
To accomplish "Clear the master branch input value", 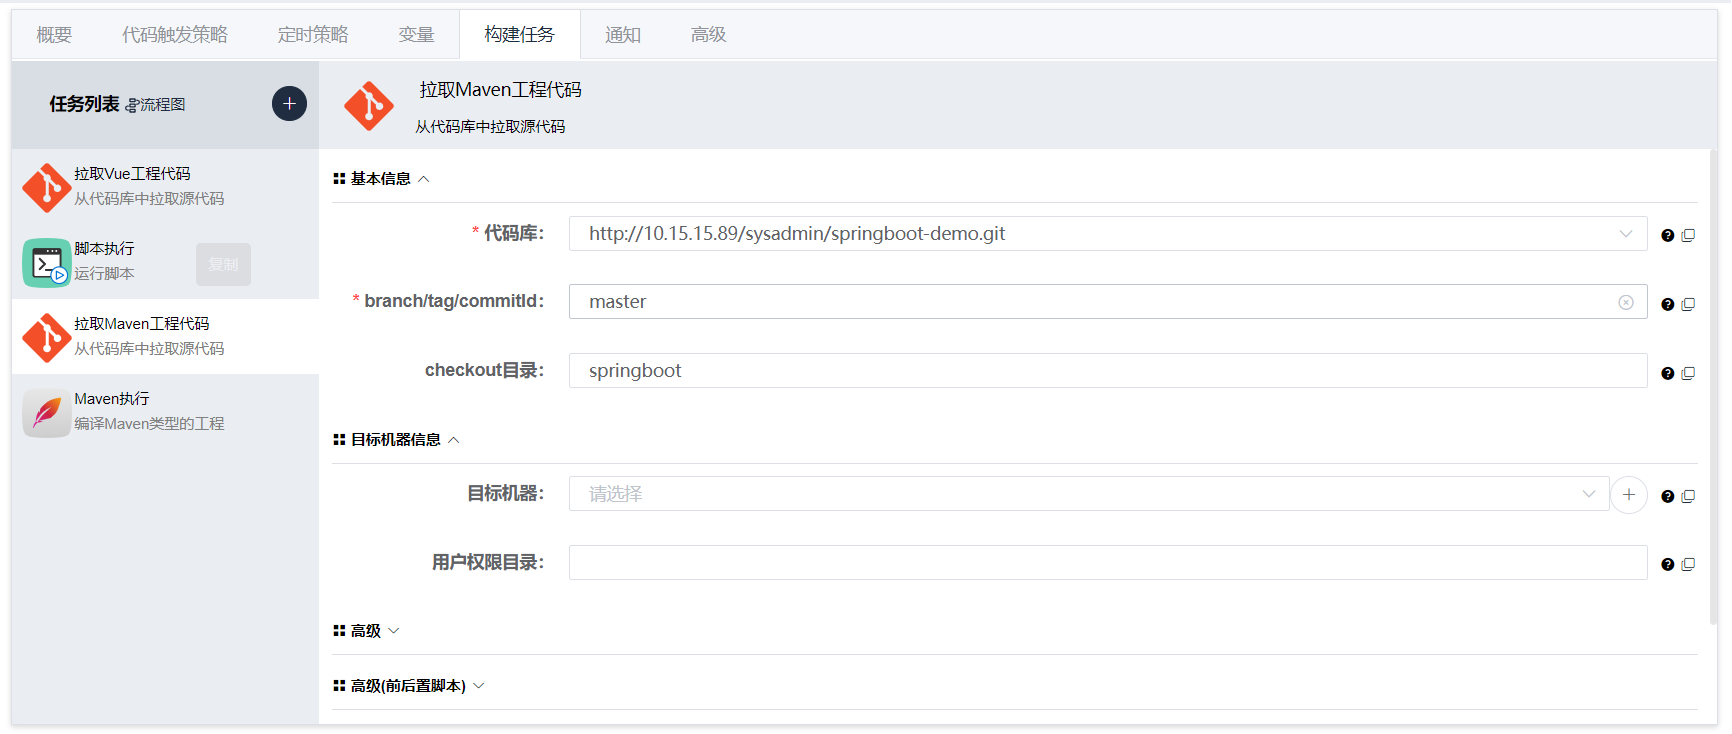I will [x=1626, y=302].
